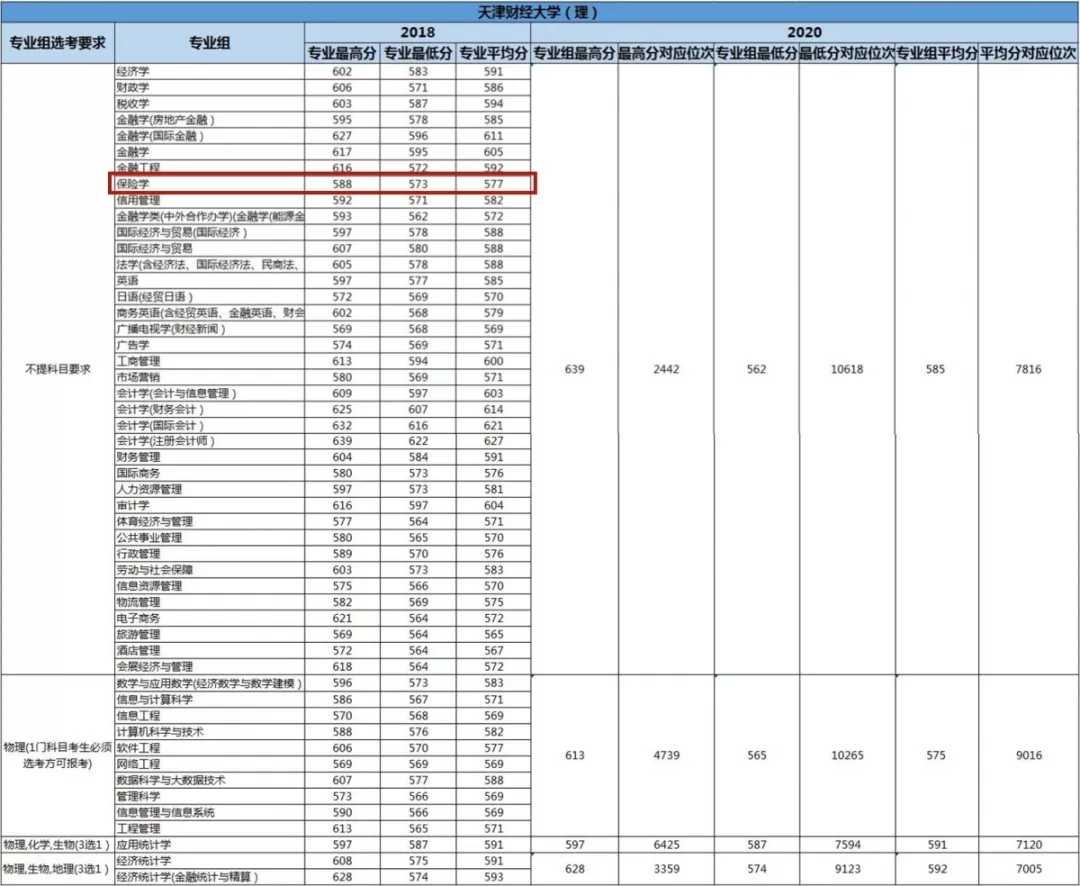
Task: Click the '专业组最低分' column header
Action: (x=756, y=53)
